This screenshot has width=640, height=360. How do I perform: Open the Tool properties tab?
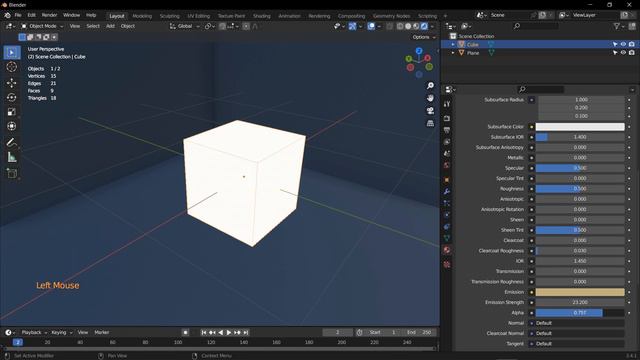447,104
